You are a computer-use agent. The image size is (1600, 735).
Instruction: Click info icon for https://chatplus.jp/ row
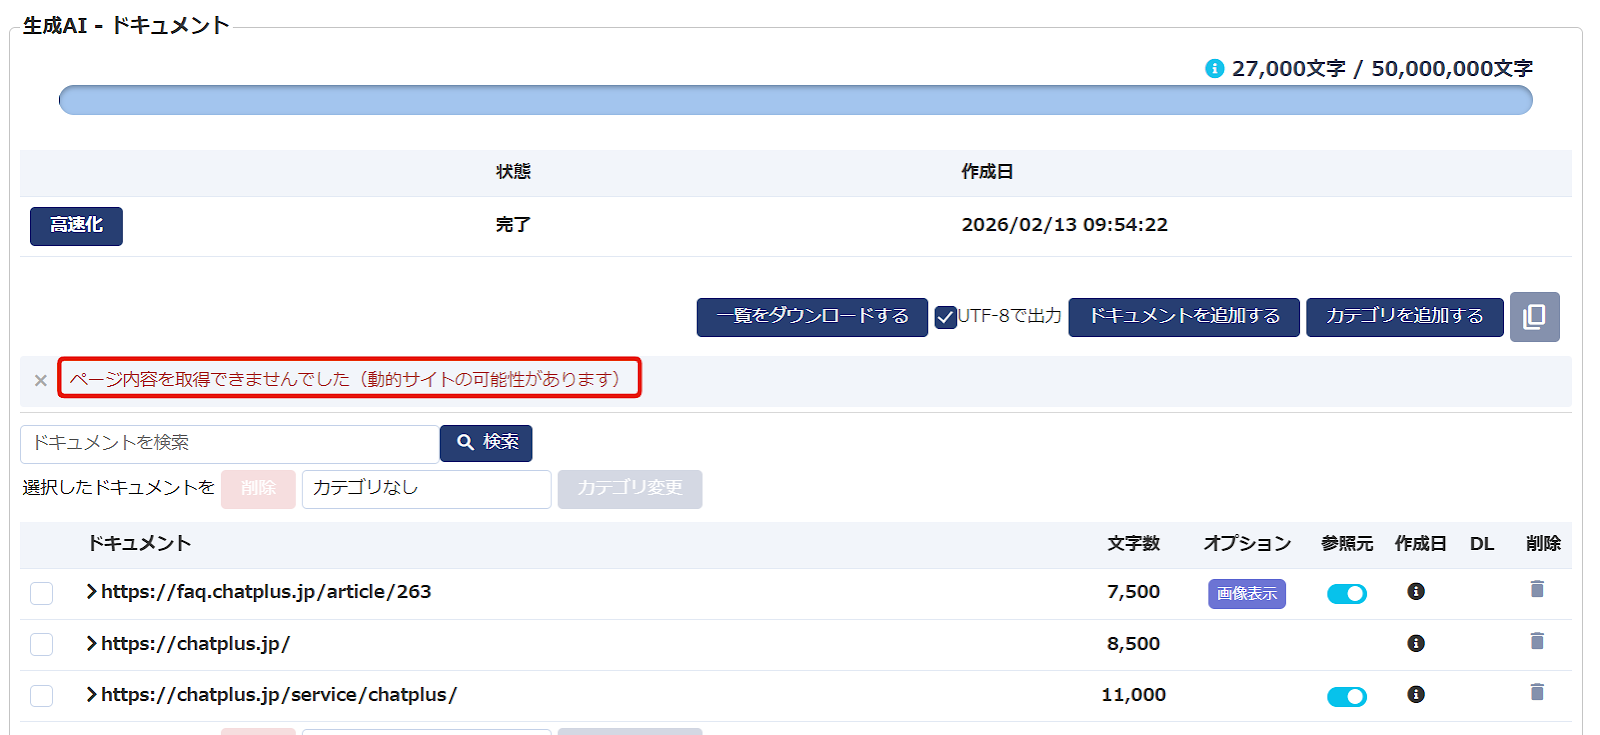(1415, 643)
